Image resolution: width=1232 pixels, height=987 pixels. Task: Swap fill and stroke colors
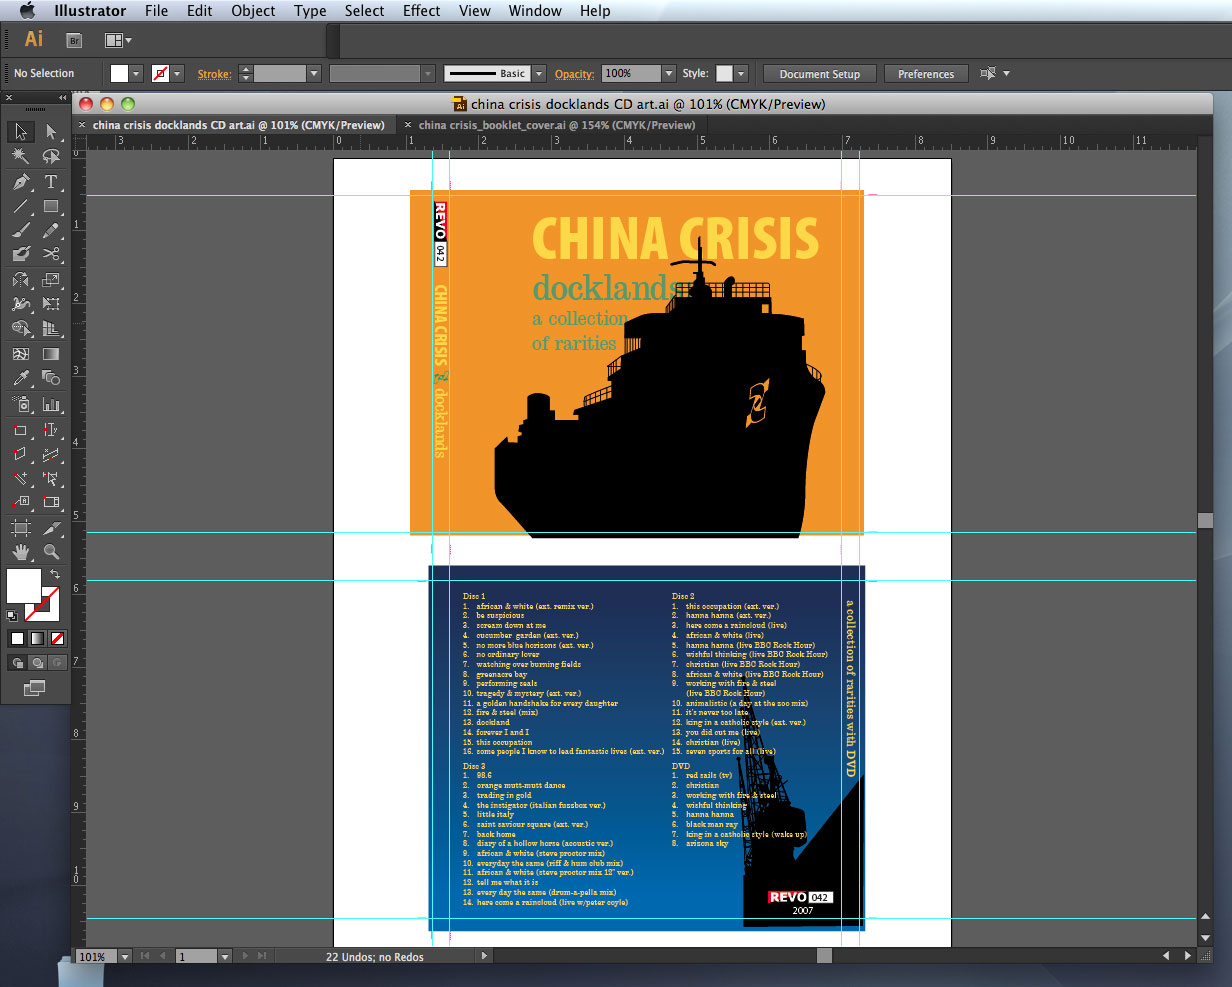coord(55,575)
